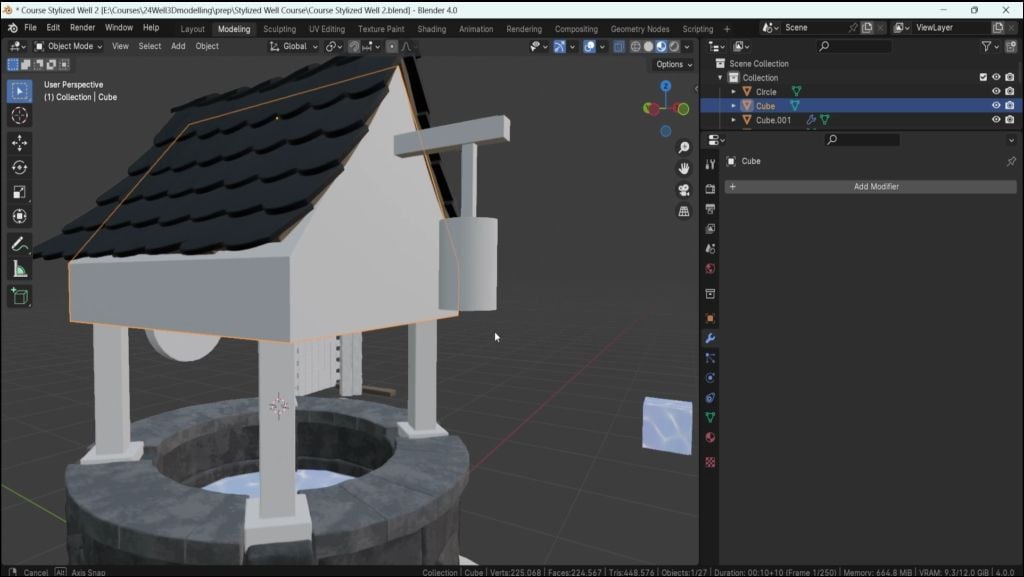Viewport: 1024px width, 577px height.
Task: Expand the Cube.001 object tree row
Action: tap(733, 120)
